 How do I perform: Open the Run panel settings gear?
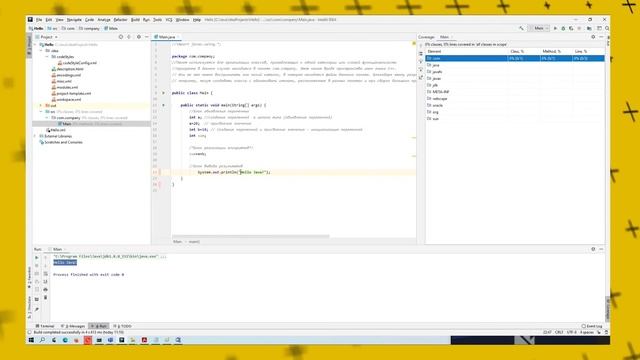pyautogui.click(x=593, y=249)
